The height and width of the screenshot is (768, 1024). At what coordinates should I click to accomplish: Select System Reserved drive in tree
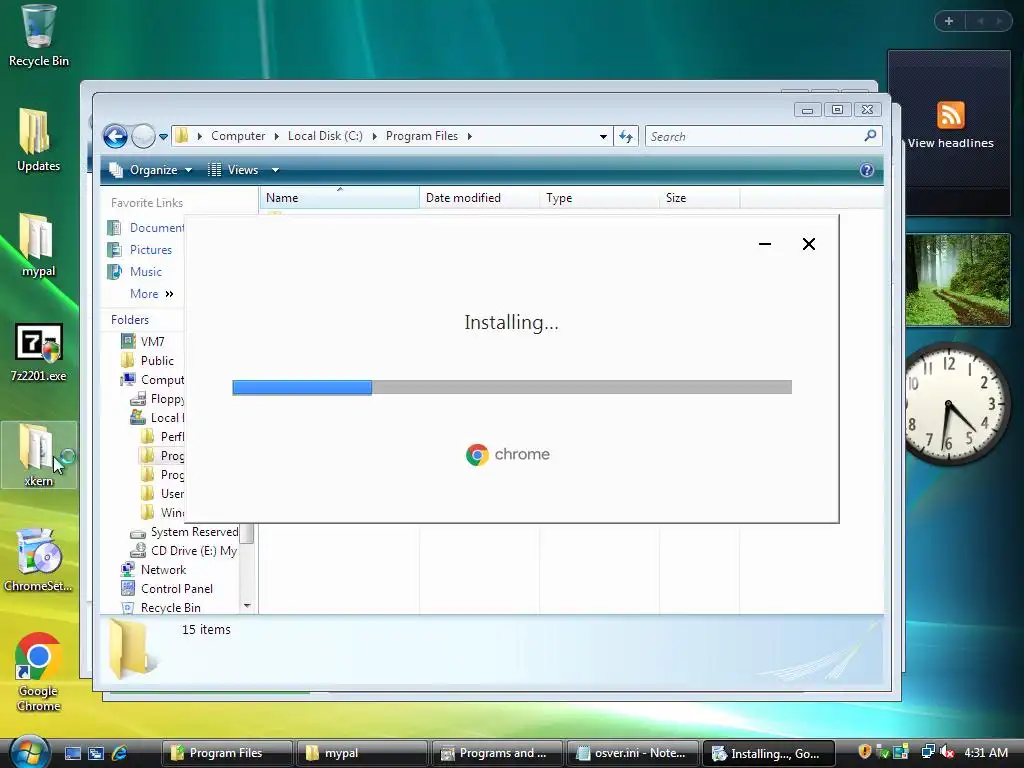[x=185, y=532]
